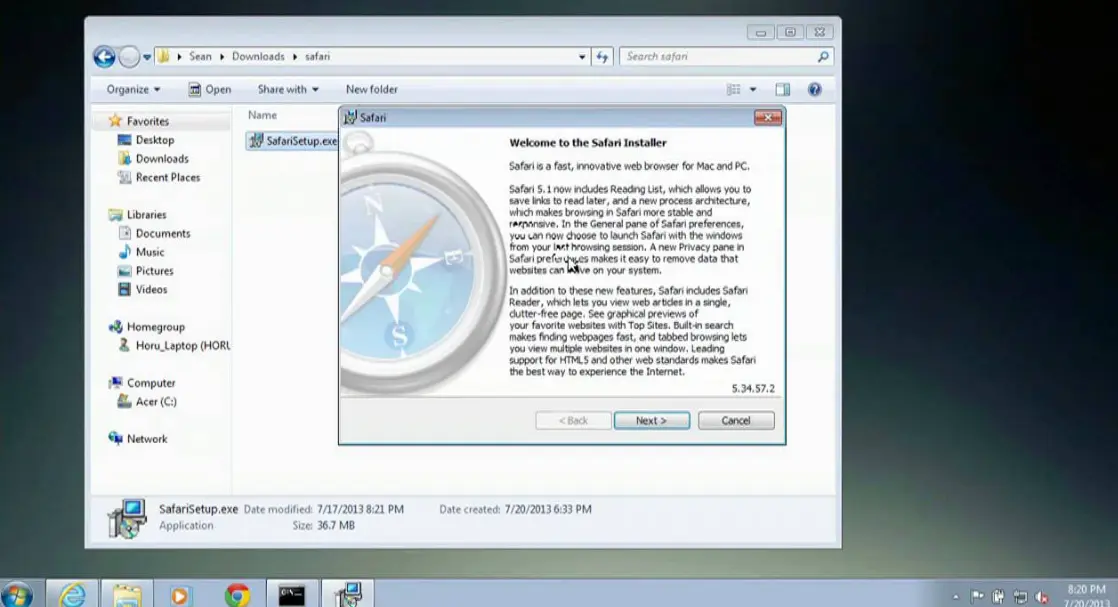The height and width of the screenshot is (607, 1118).
Task: Open the Organize menu
Action: [133, 89]
